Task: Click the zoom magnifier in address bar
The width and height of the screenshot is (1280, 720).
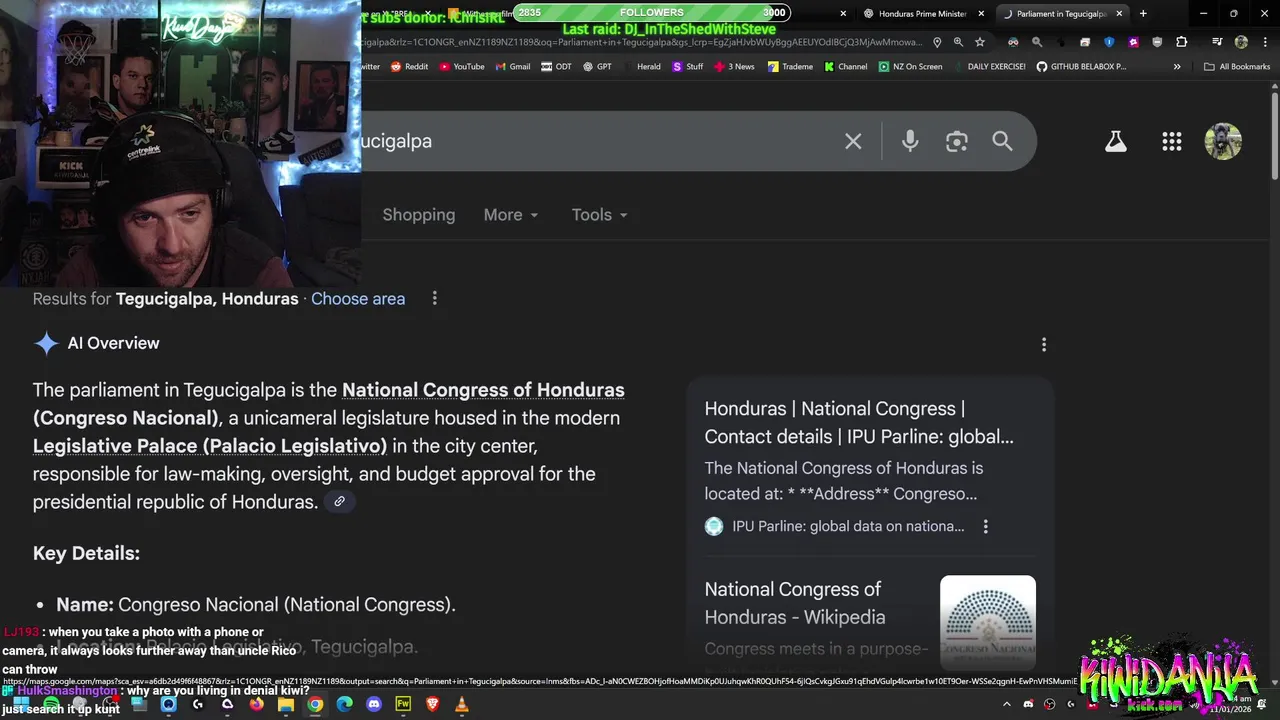Action: [x=958, y=42]
